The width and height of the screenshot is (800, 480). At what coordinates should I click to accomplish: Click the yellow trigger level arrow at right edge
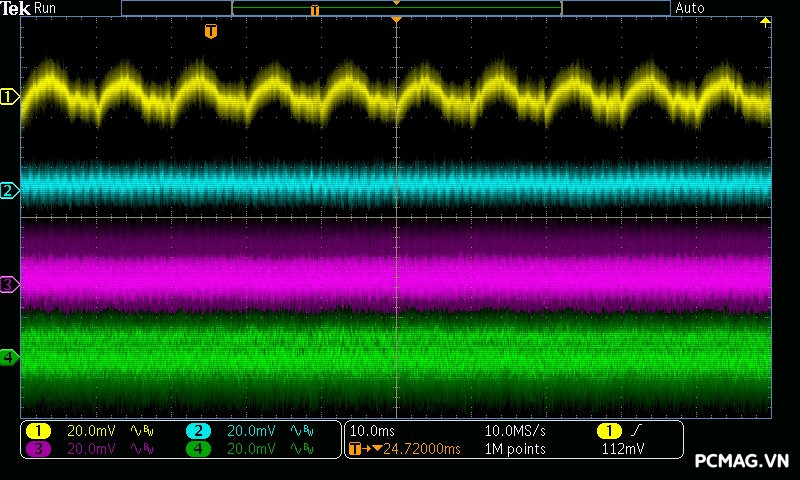click(766, 22)
